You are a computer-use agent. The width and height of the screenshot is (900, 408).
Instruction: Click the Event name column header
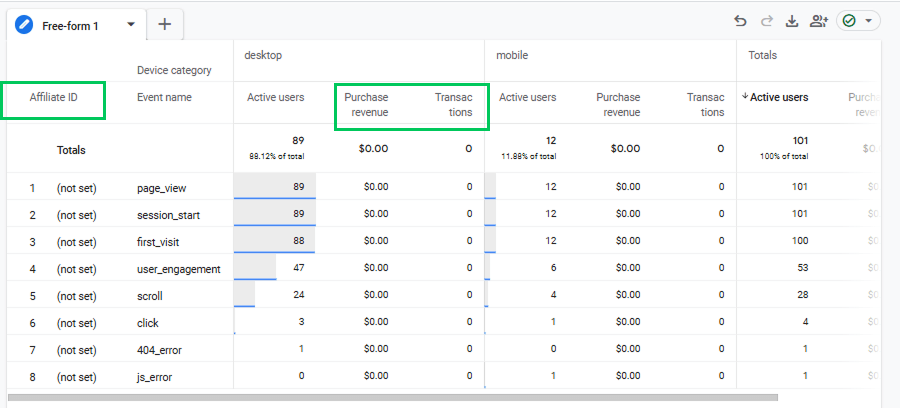[x=164, y=97]
